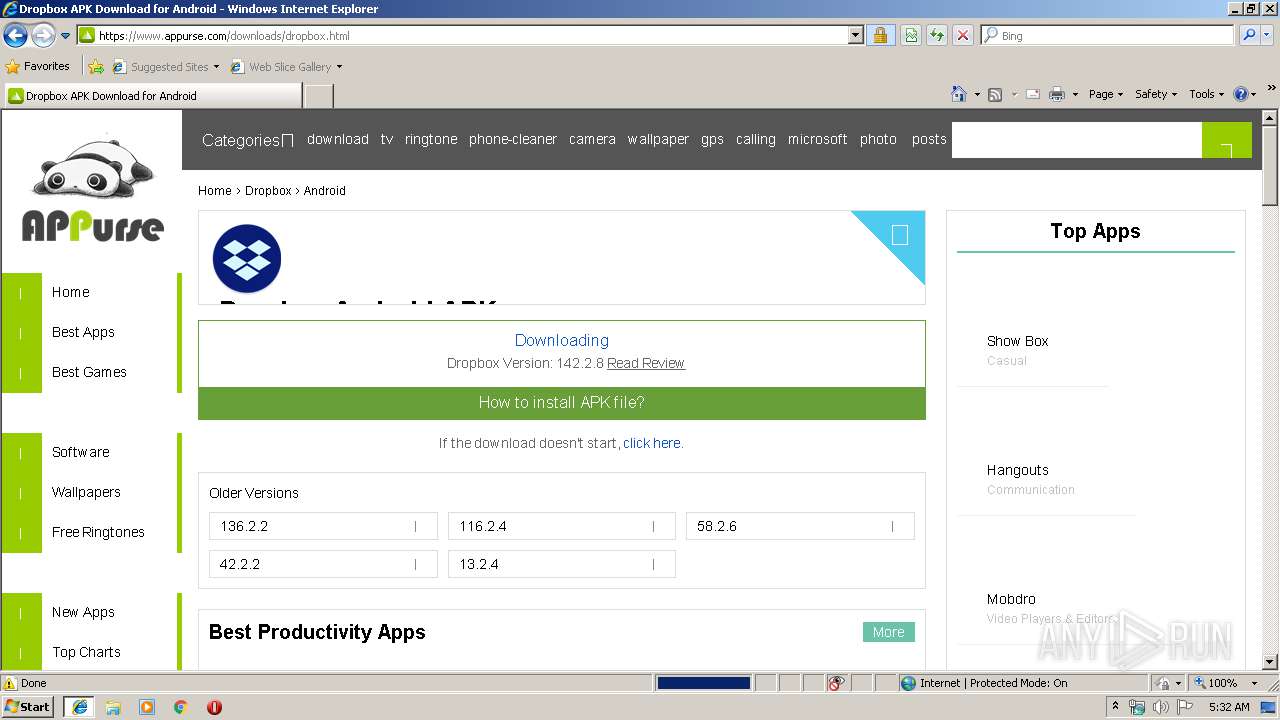Open Google Chrome from the taskbar
The image size is (1280, 720).
click(180, 707)
